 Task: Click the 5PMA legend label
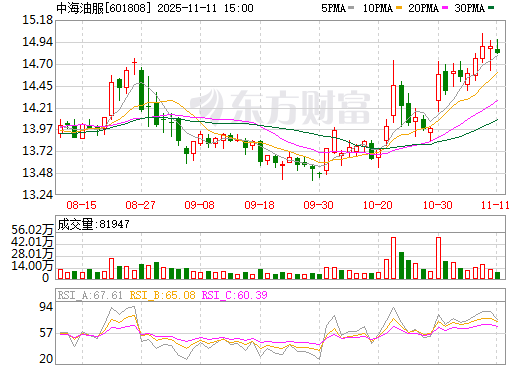(333, 8)
